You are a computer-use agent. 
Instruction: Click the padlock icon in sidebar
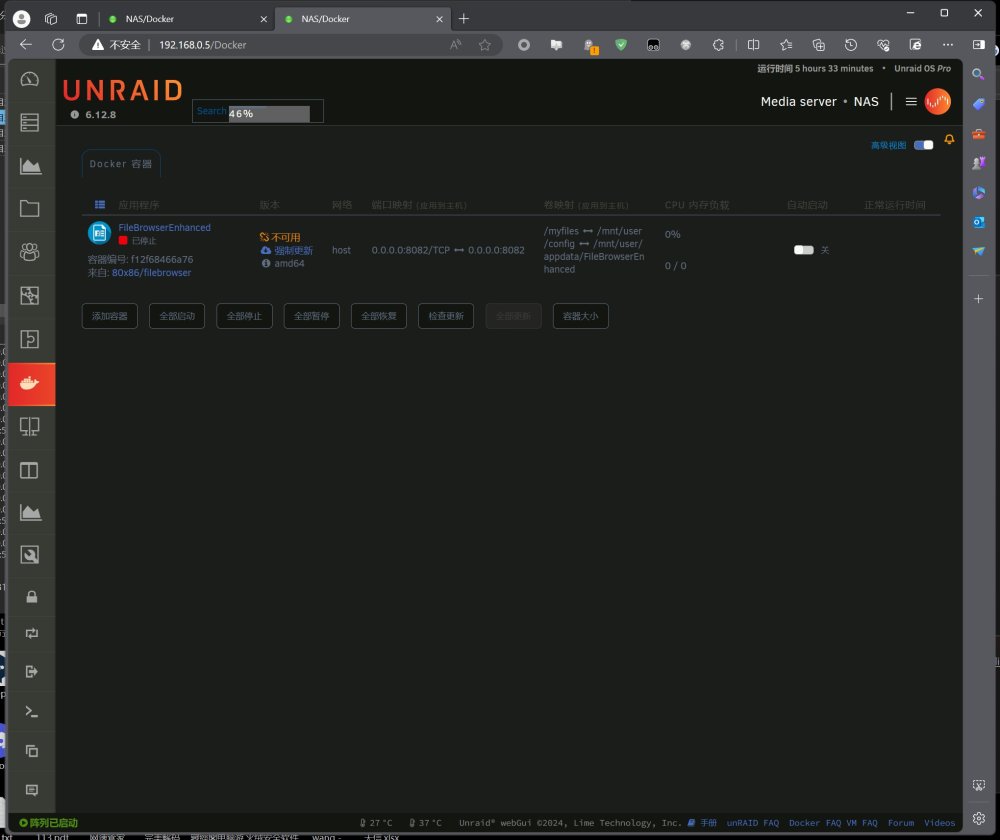(31, 596)
